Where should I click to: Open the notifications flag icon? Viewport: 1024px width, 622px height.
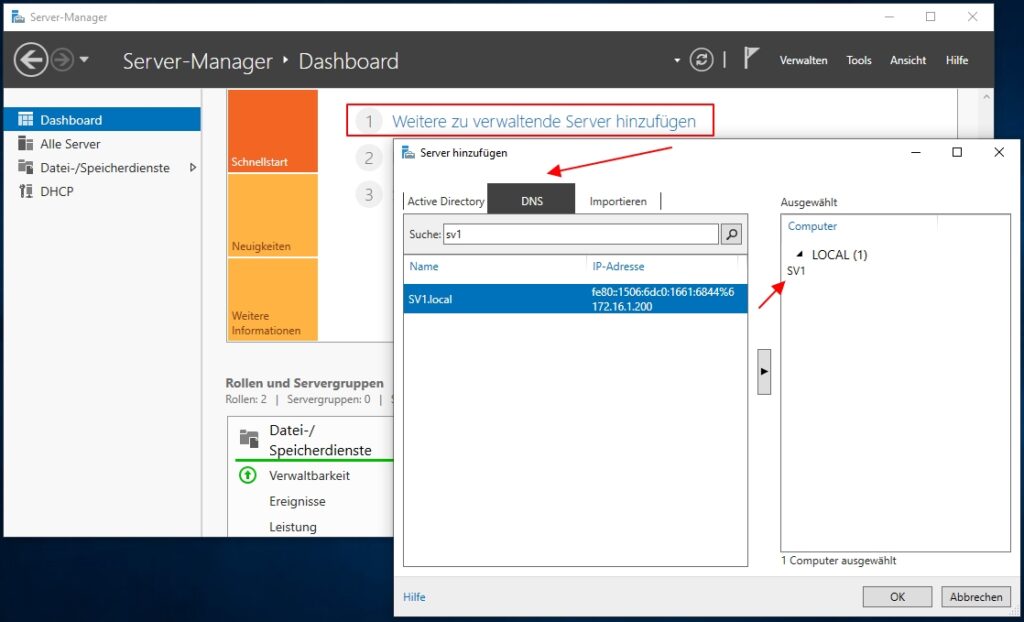(x=751, y=59)
